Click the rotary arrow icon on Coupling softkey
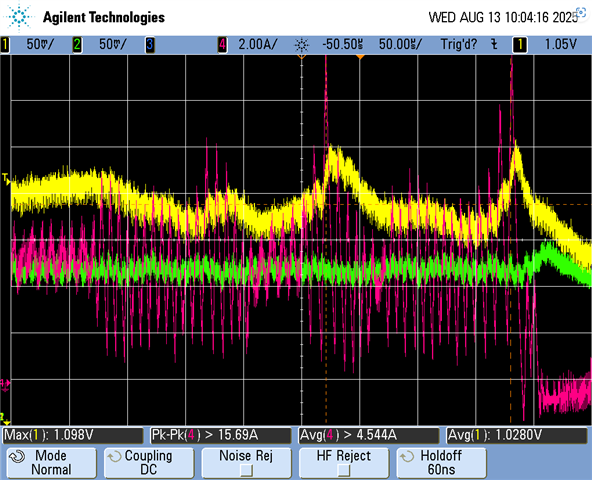Image resolution: width=592 pixels, height=480 pixels. (x=114, y=457)
